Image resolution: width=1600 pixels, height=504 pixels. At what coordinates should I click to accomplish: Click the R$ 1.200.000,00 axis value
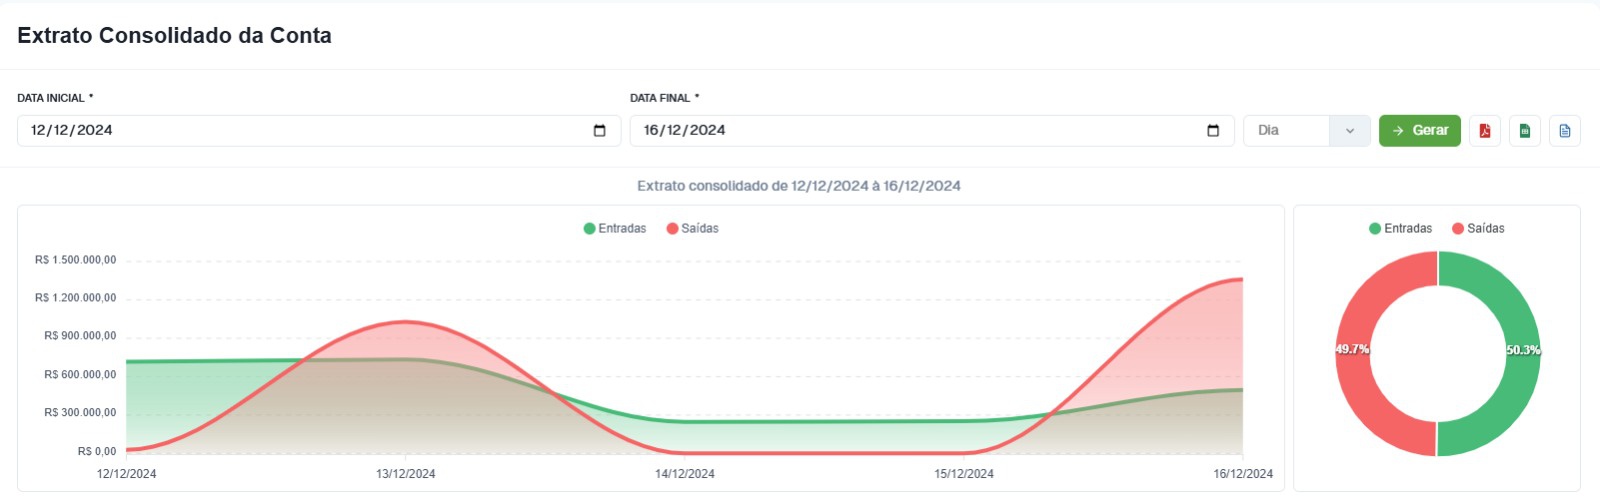coord(75,298)
